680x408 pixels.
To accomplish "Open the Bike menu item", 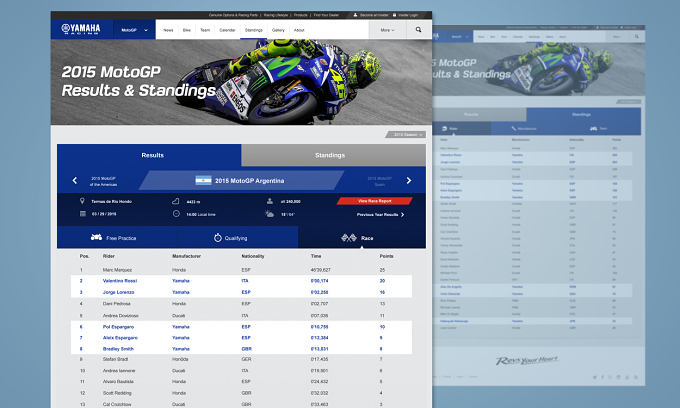I will coord(186,30).
